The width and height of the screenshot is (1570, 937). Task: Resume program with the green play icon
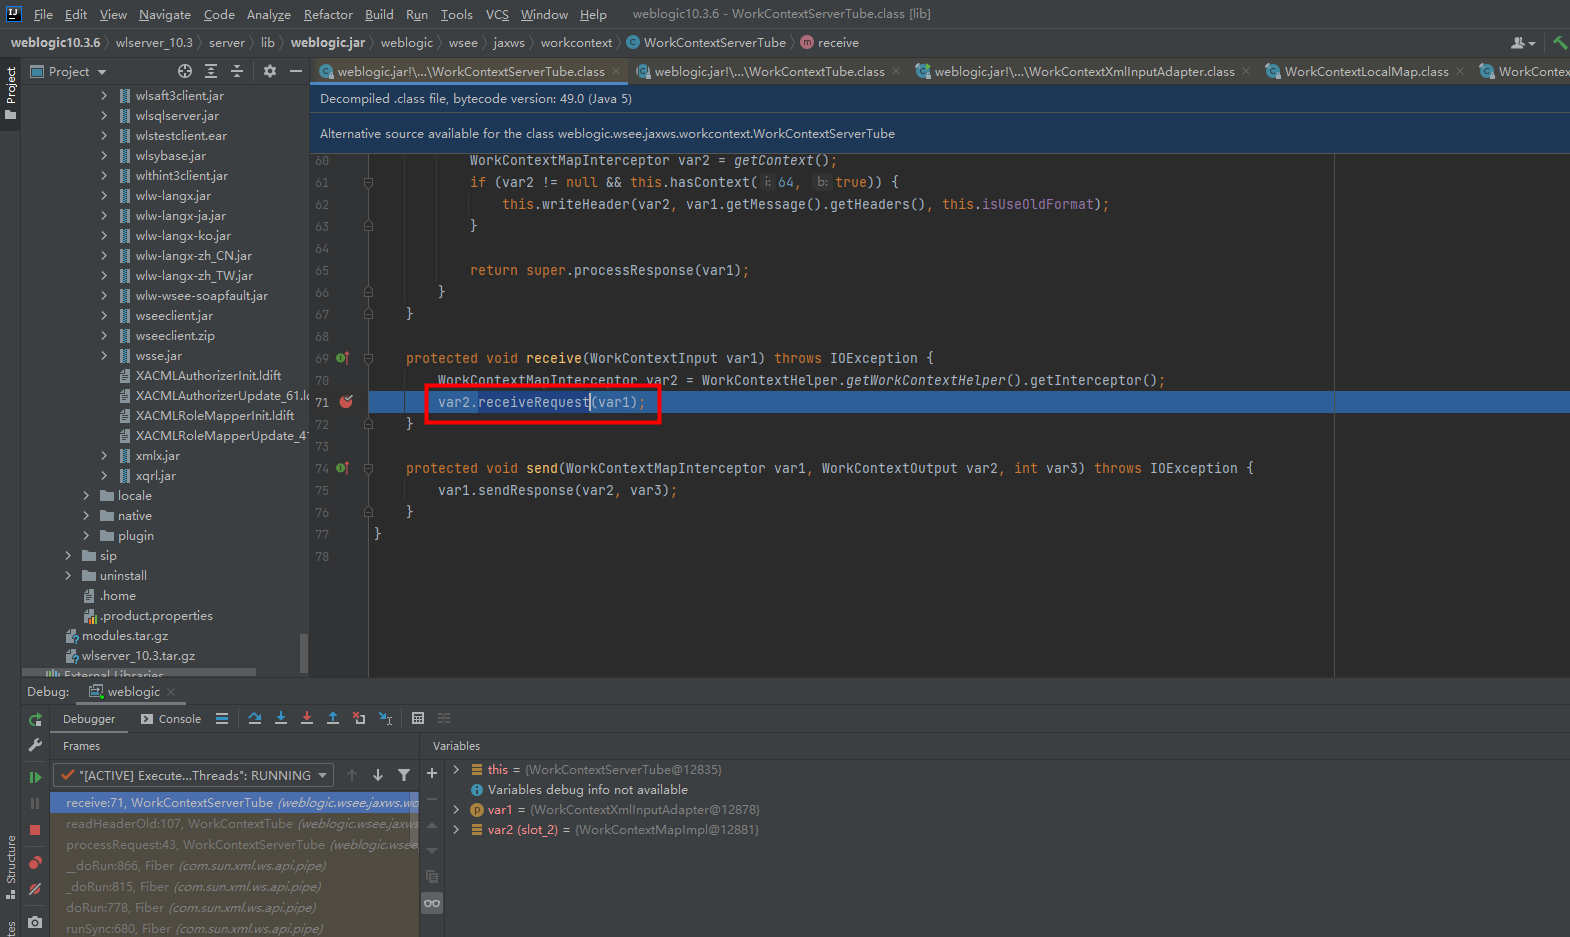(35, 777)
